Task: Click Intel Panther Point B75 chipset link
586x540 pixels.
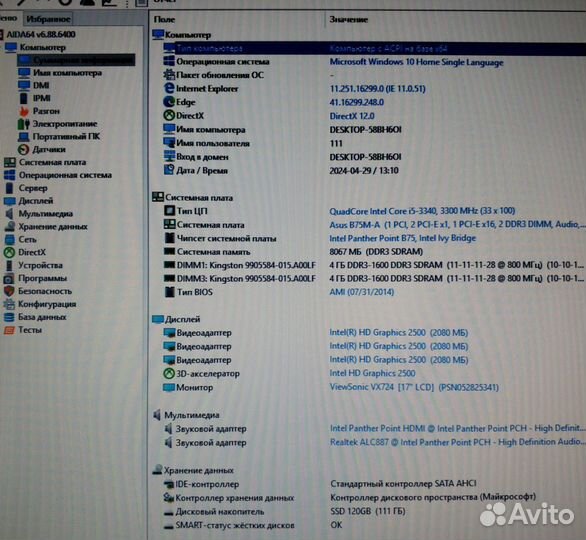Action: (x=403, y=238)
